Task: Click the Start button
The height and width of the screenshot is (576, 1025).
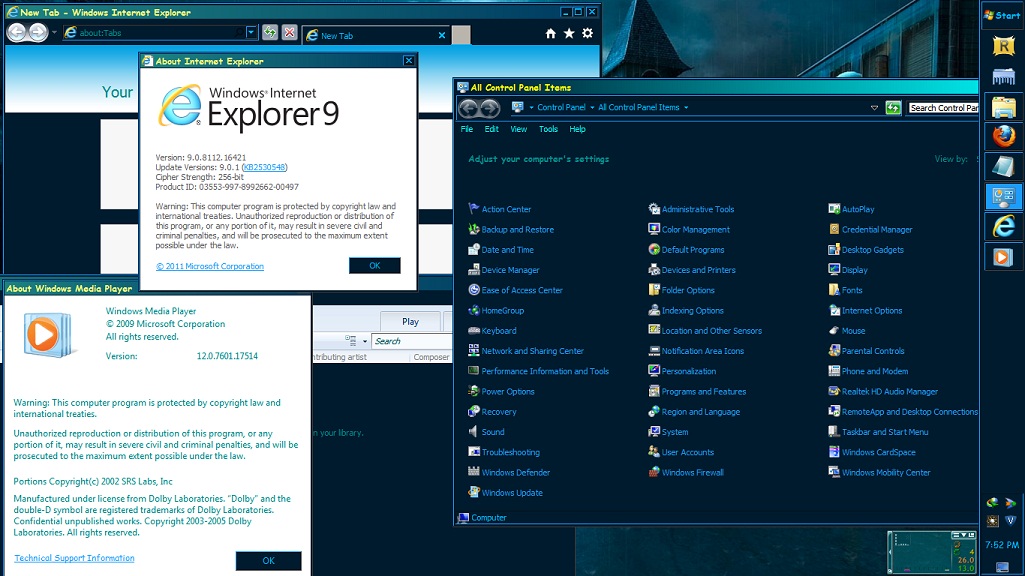Action: (x=1003, y=15)
